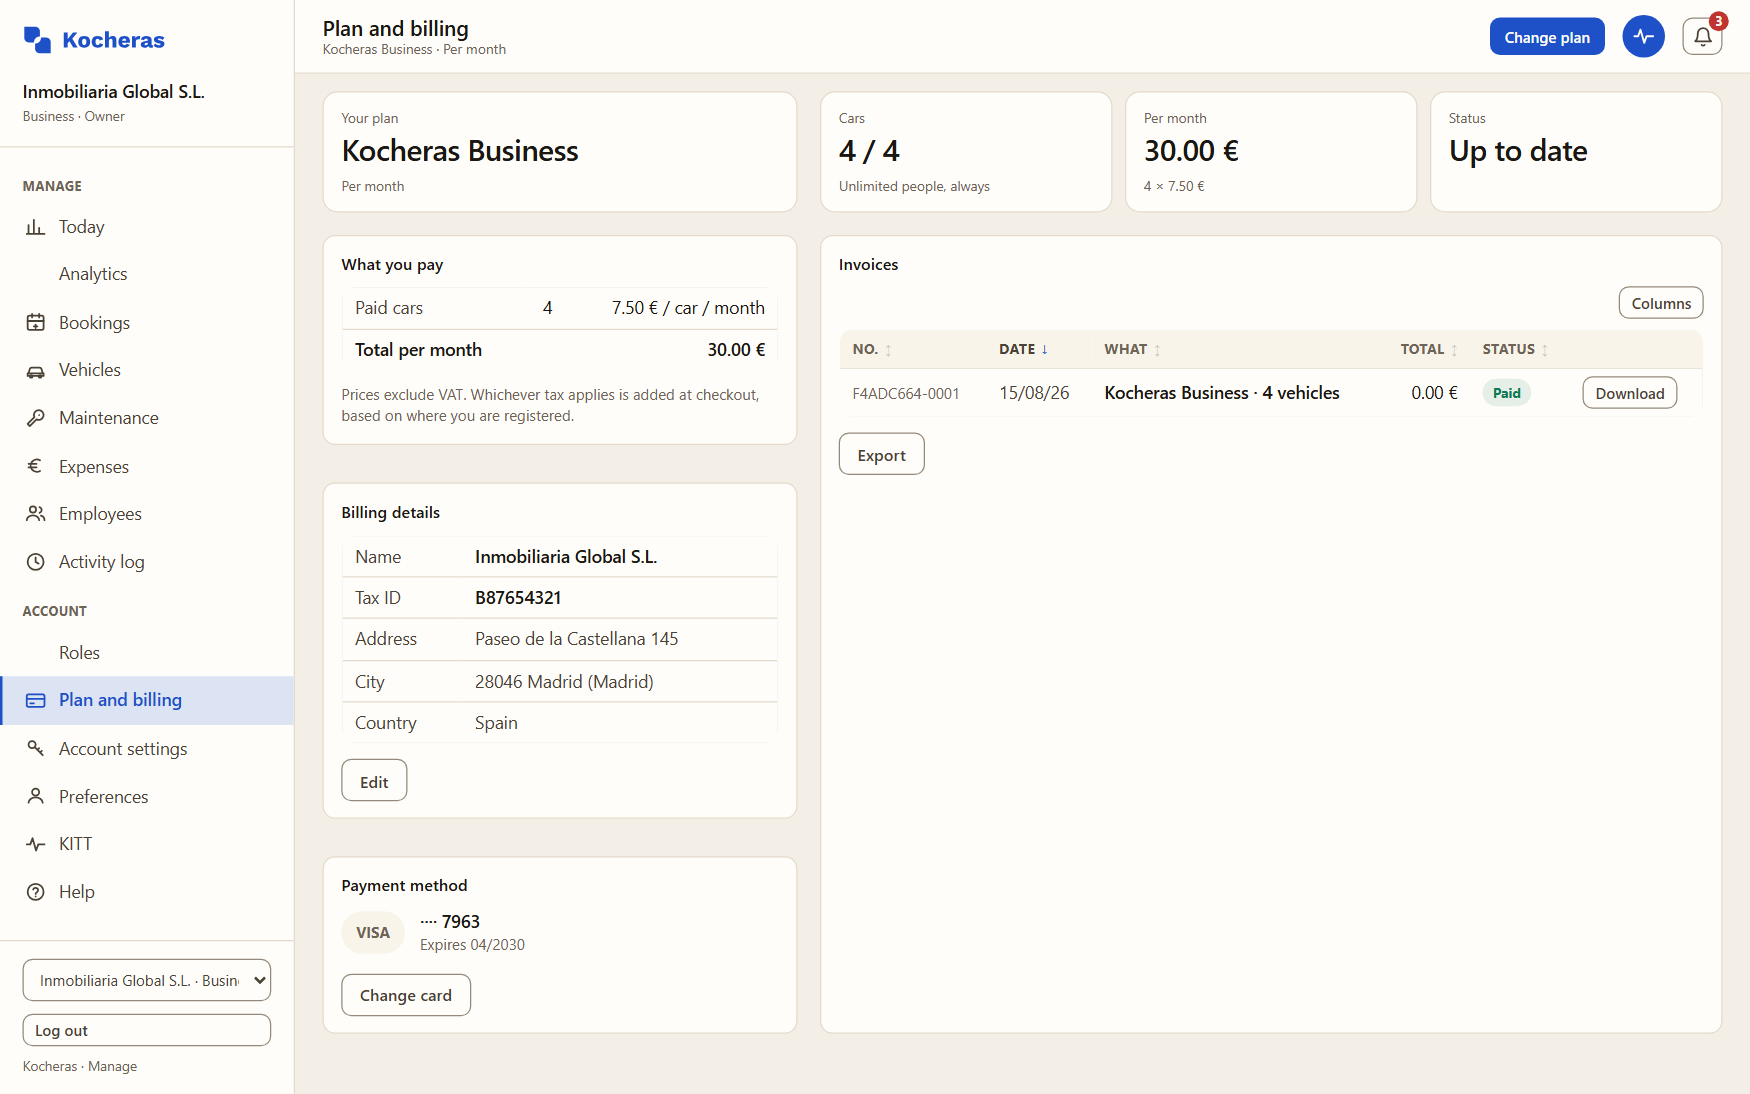This screenshot has width=1750, height=1094.
Task: Open Expenses via its euro icon
Action: pyautogui.click(x=35, y=466)
